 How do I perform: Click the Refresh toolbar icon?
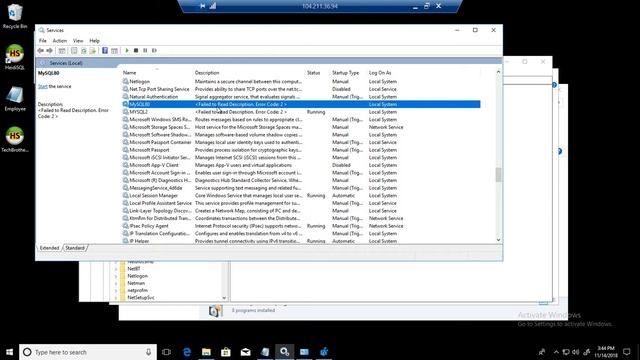(84, 51)
